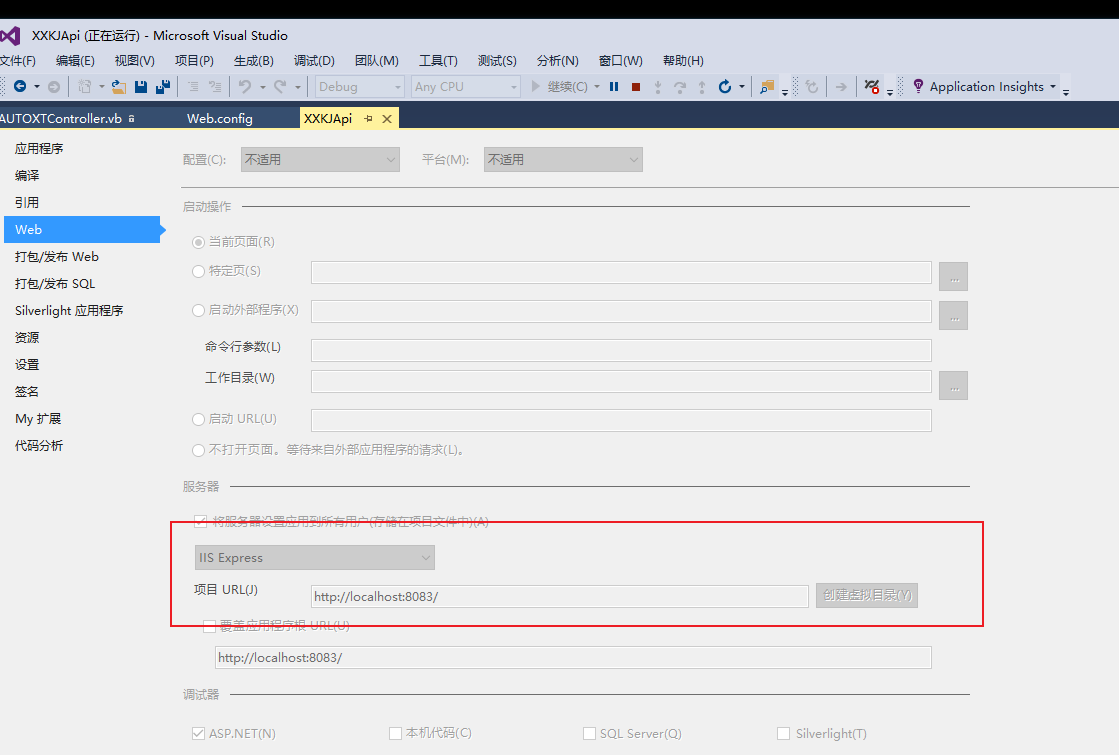This screenshot has width=1119, height=755.
Task: Click the Navigate Backward arrow icon
Action: pos(20,86)
